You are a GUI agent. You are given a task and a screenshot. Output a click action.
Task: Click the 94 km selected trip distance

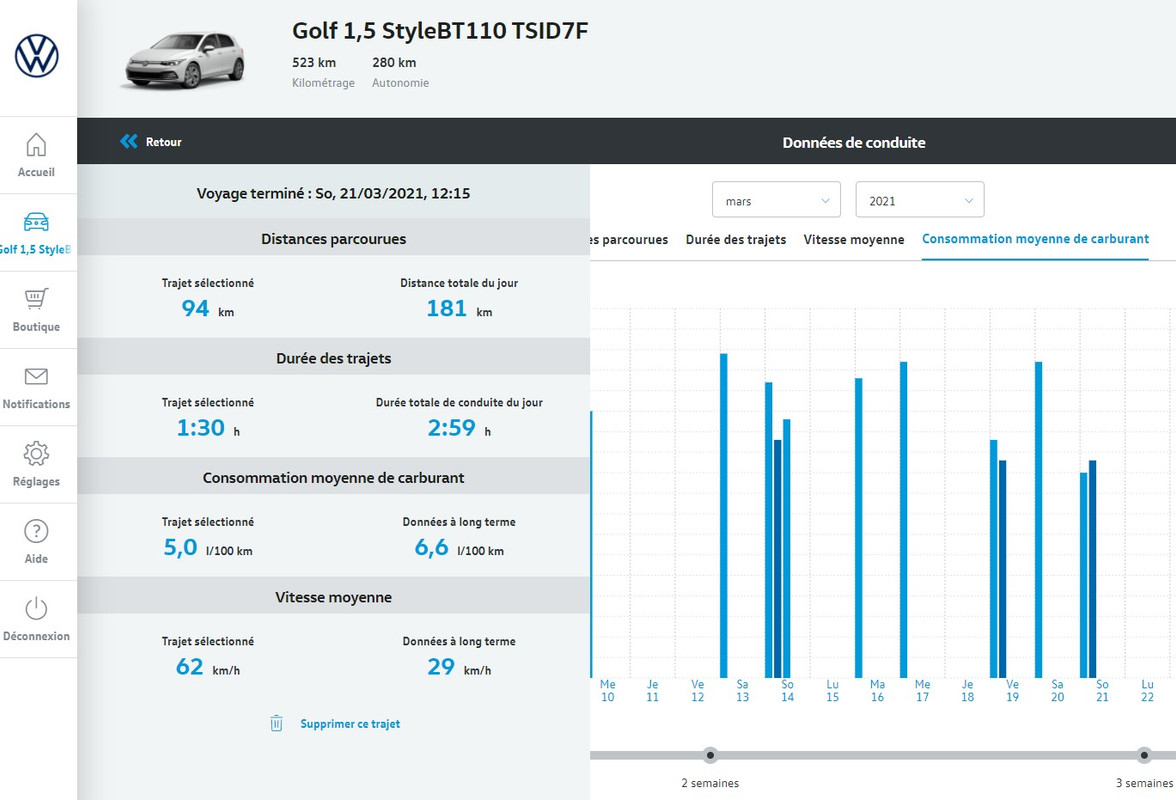coord(208,308)
